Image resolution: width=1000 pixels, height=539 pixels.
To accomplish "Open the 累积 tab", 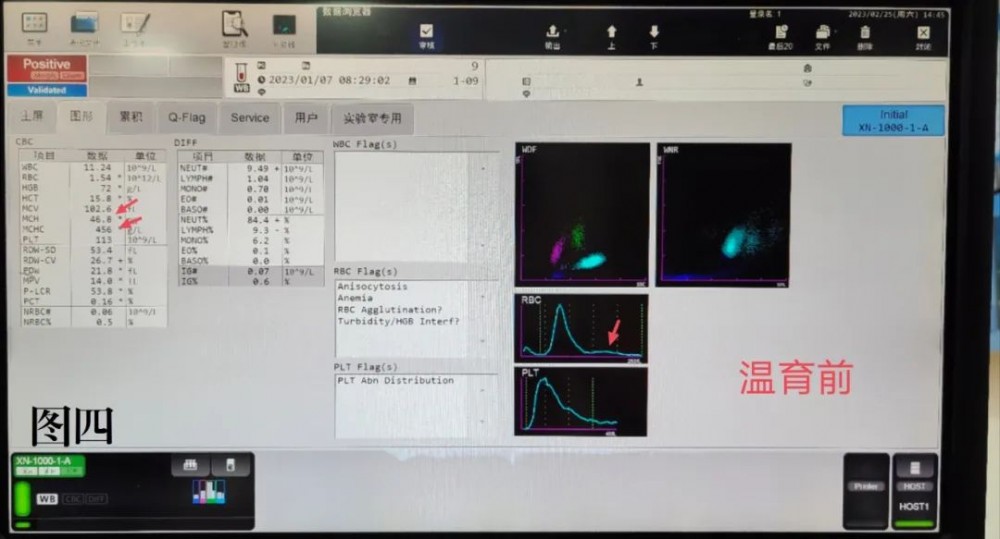I will pyautogui.click(x=131, y=117).
